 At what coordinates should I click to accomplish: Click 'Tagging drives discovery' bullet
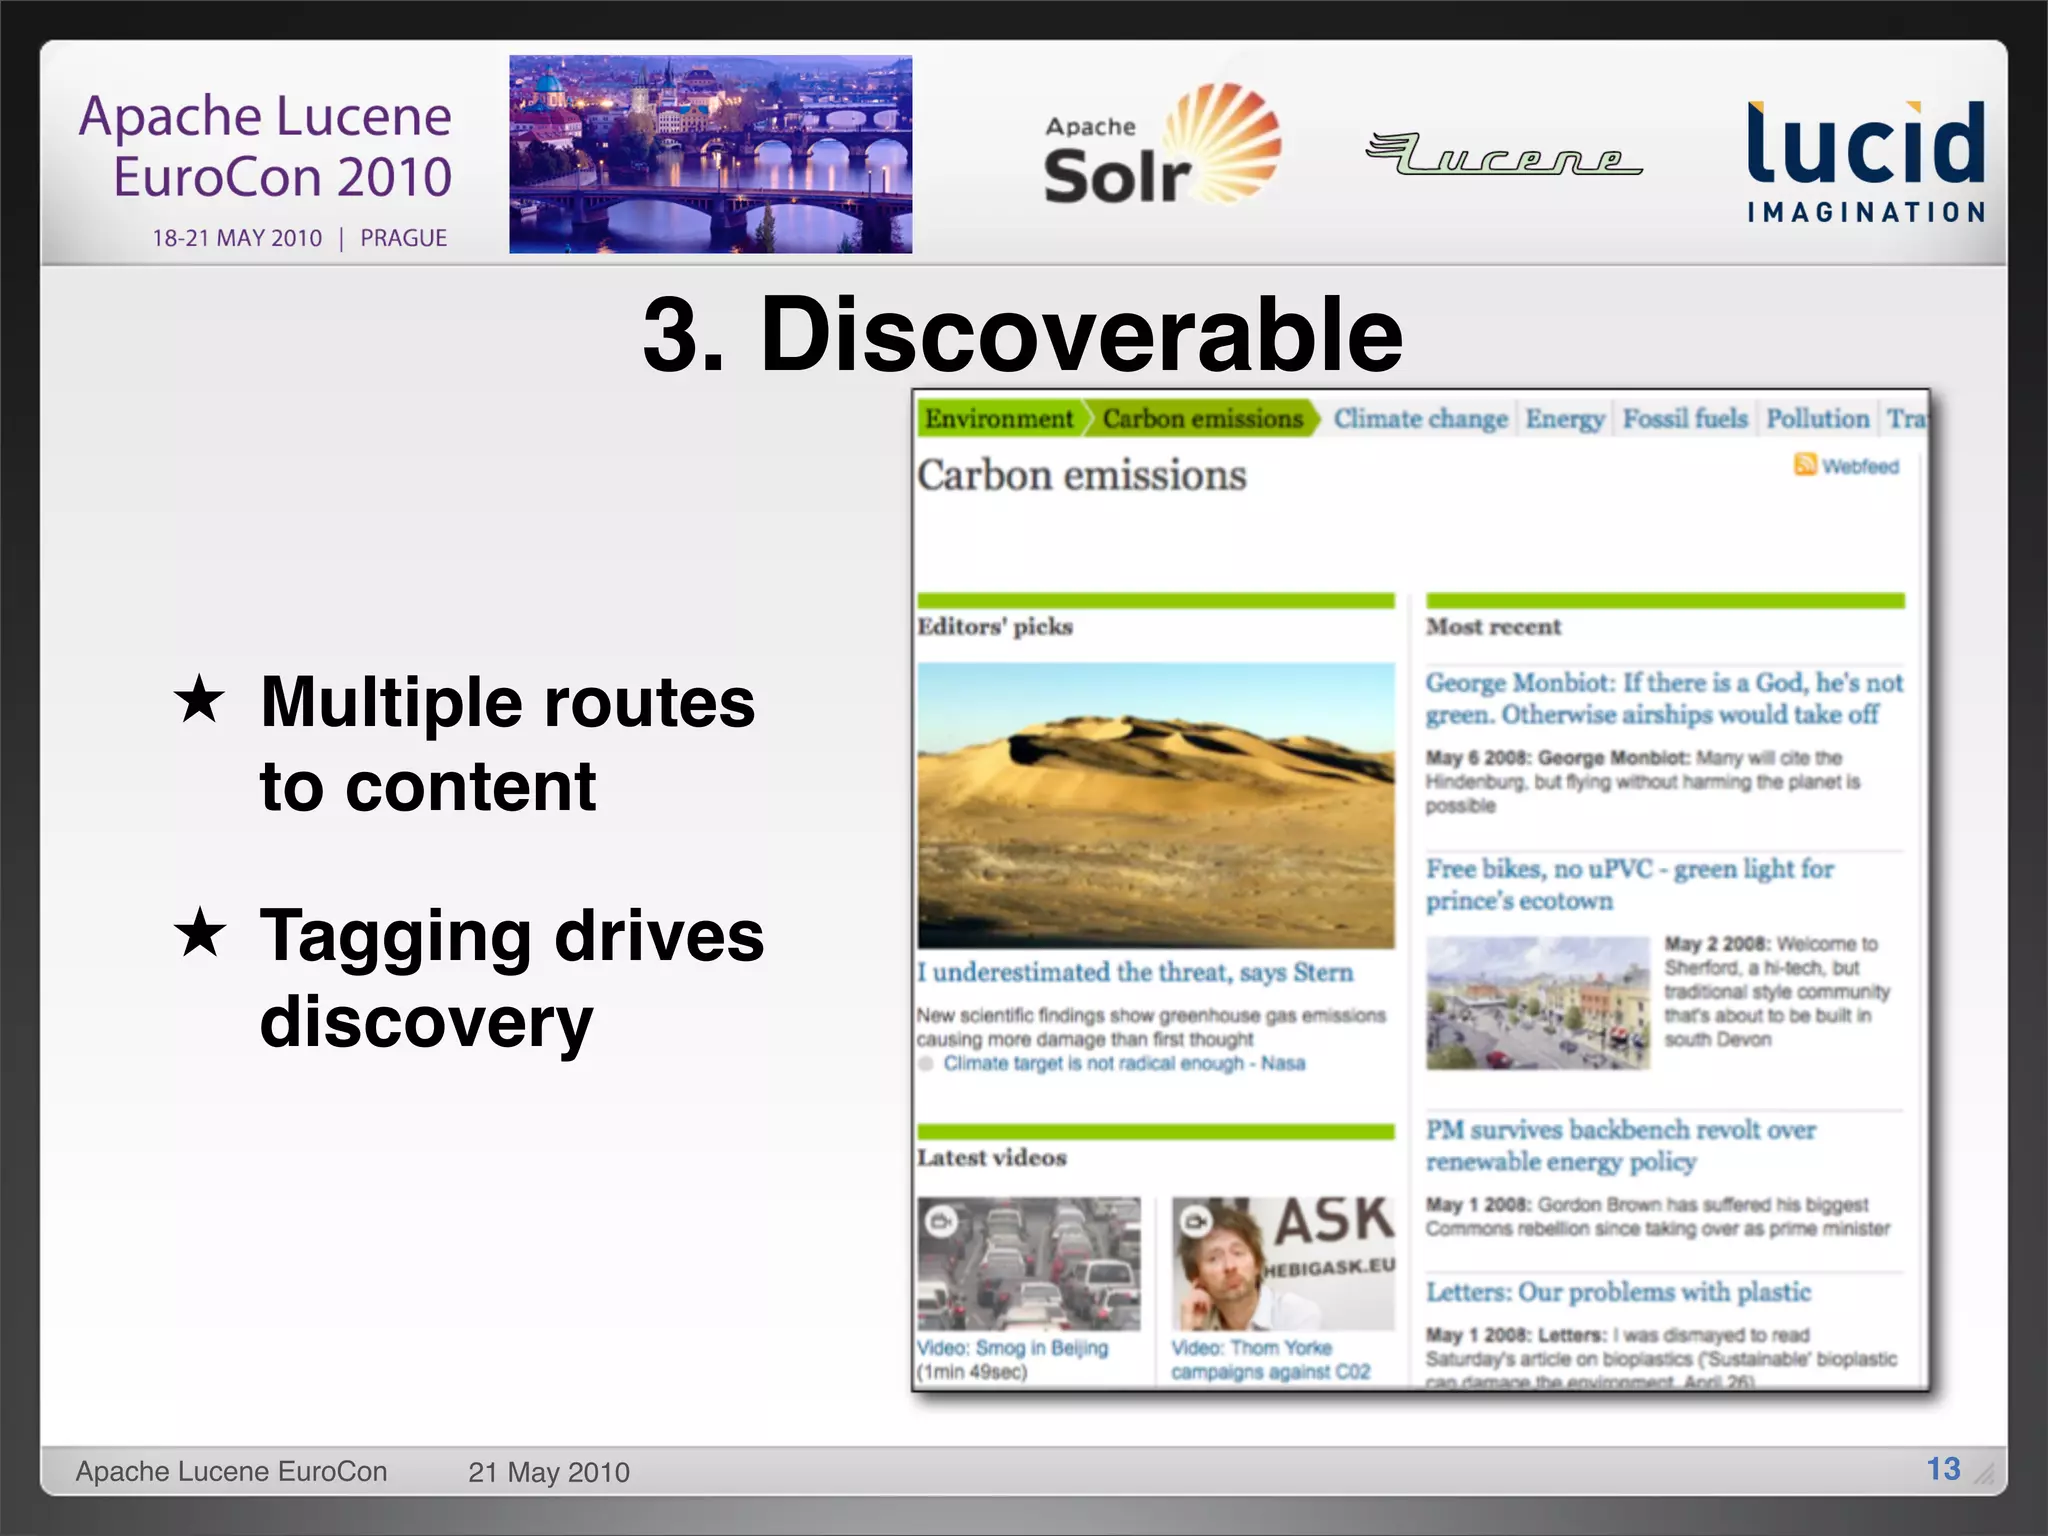(x=512, y=978)
